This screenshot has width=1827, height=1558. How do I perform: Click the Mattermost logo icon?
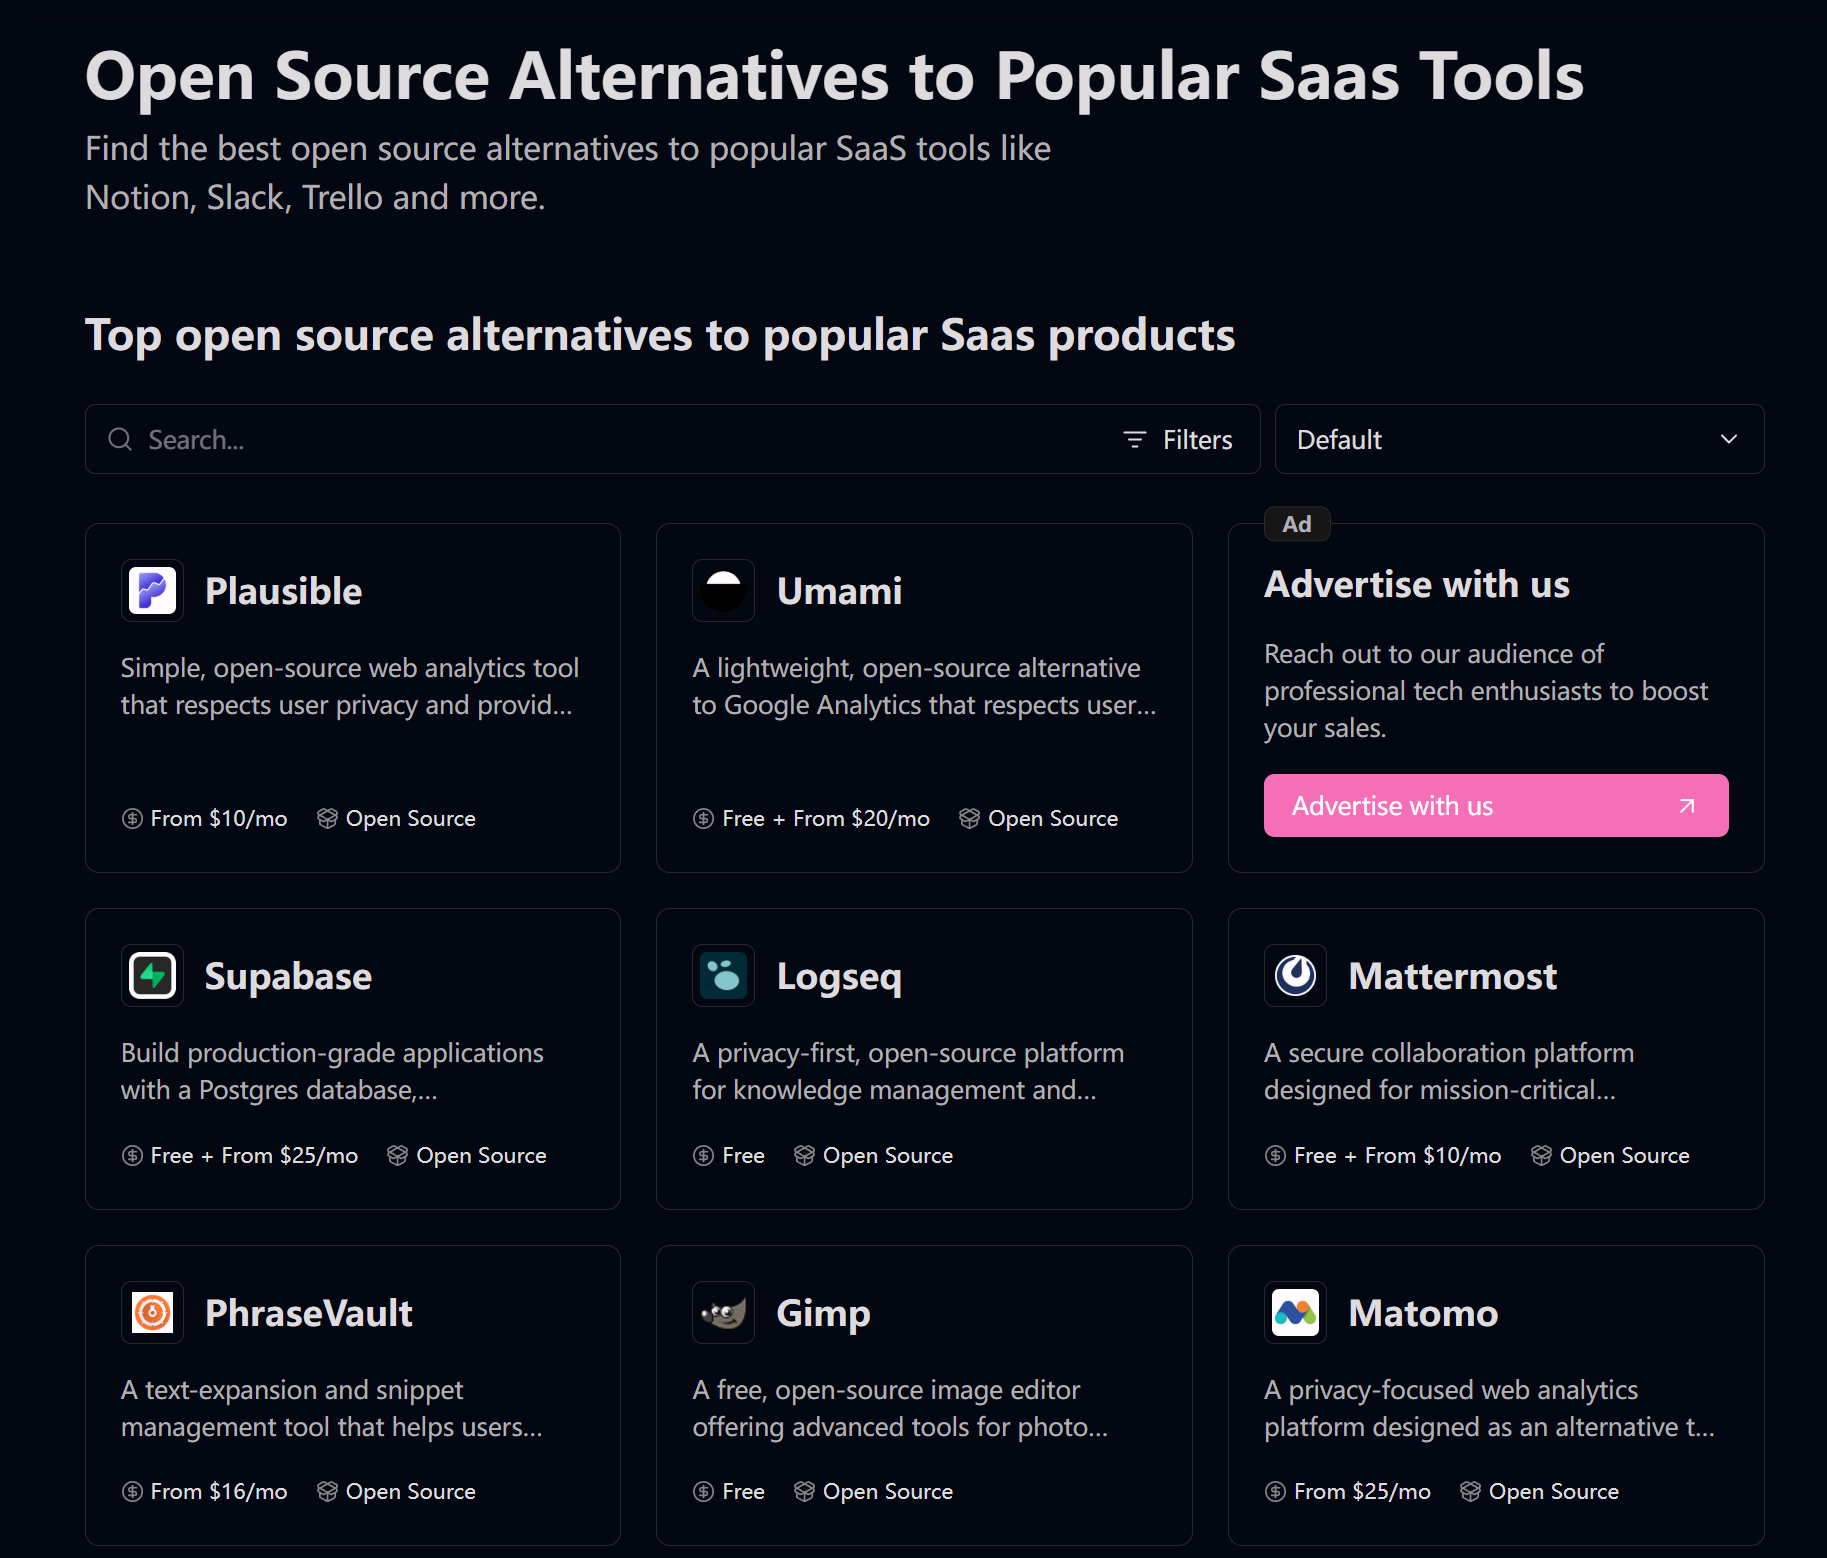click(x=1295, y=976)
